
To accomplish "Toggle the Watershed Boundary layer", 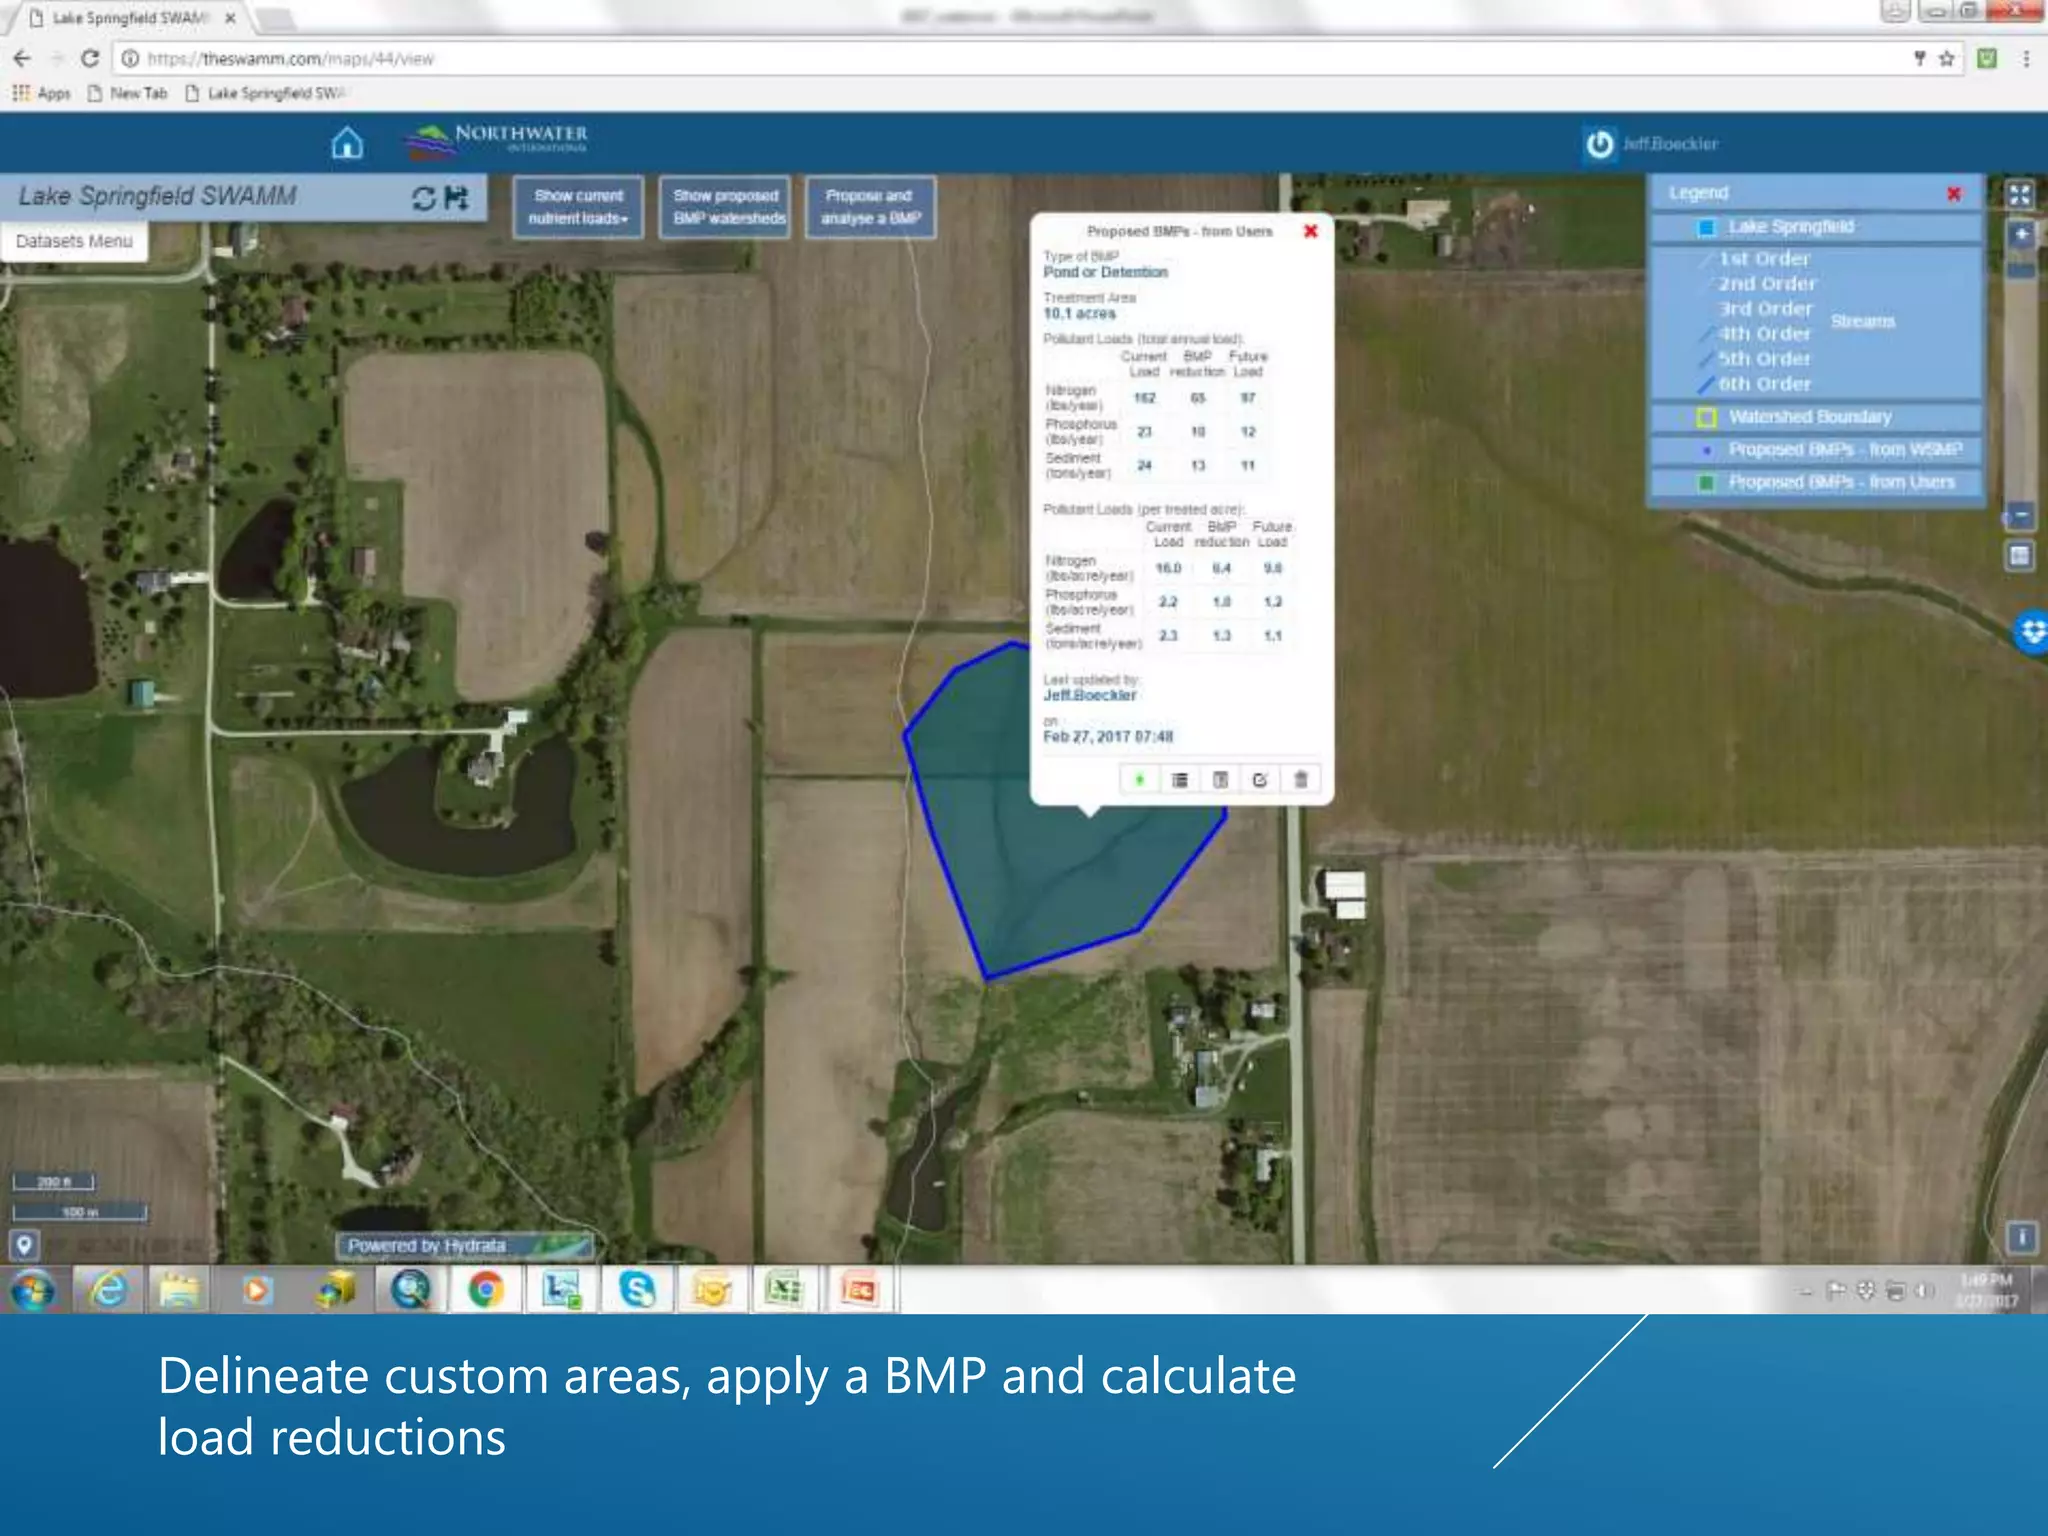I will coord(1815,417).
